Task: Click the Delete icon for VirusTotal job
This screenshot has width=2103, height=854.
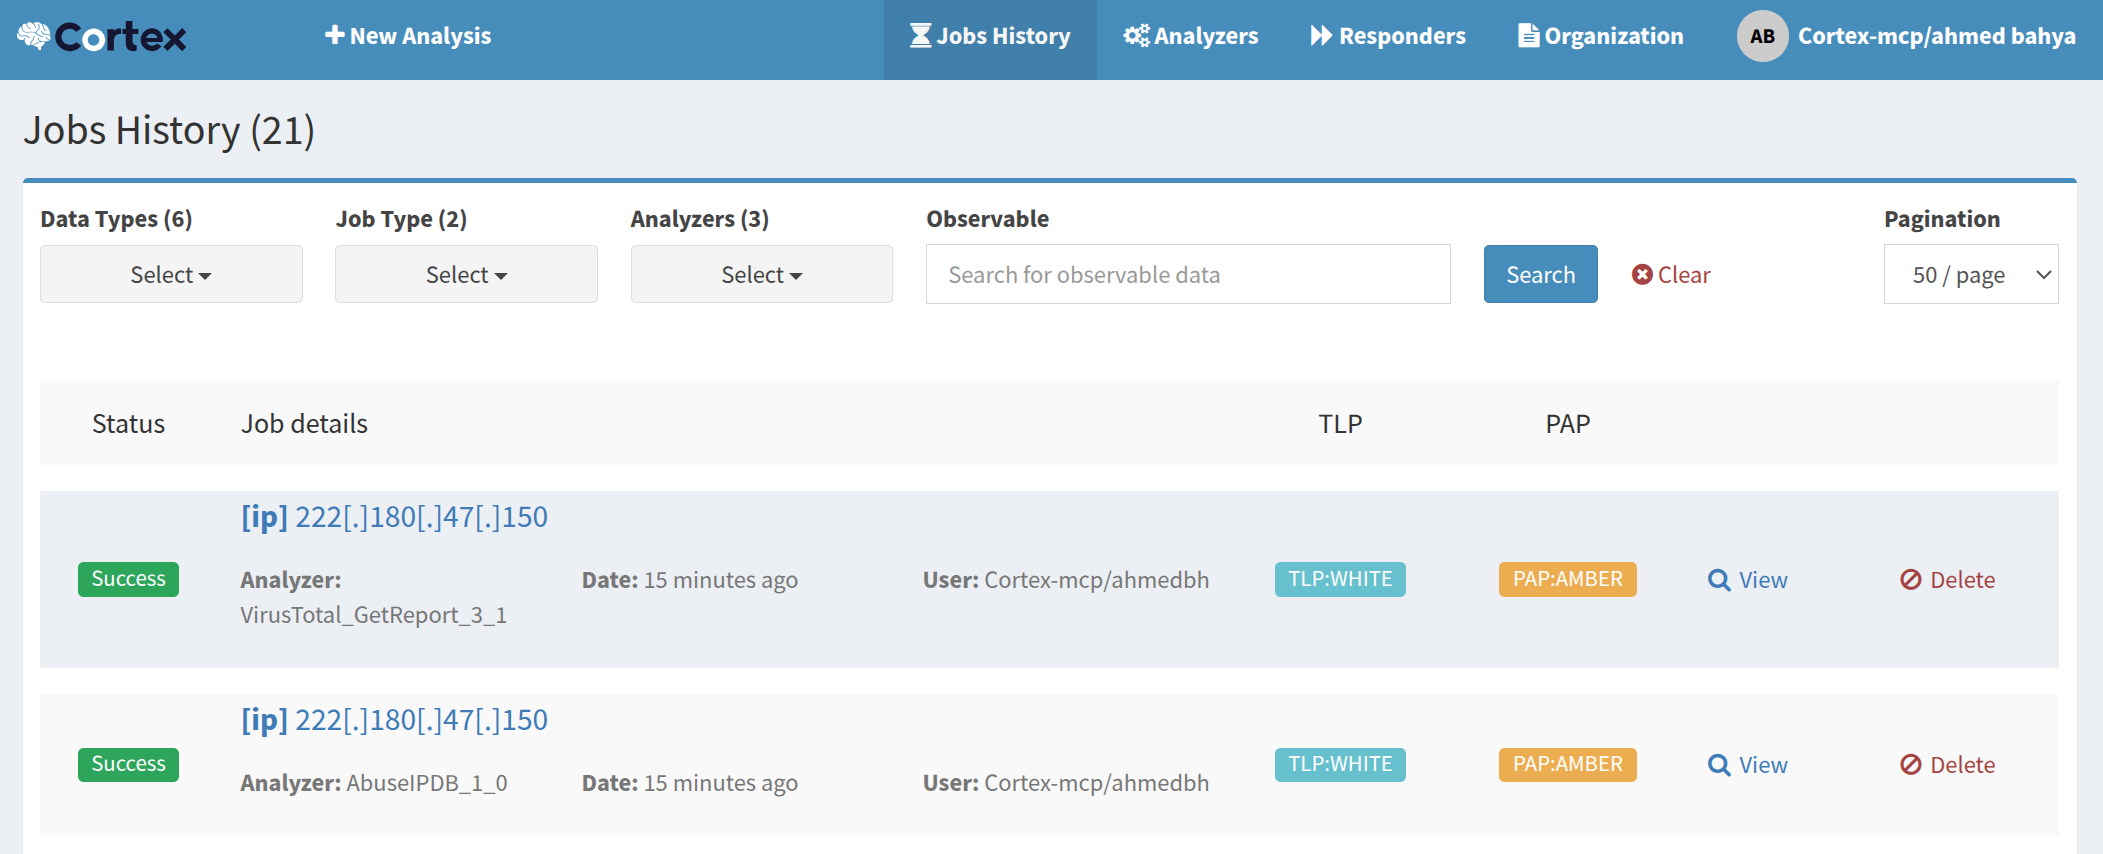Action: 1910,580
